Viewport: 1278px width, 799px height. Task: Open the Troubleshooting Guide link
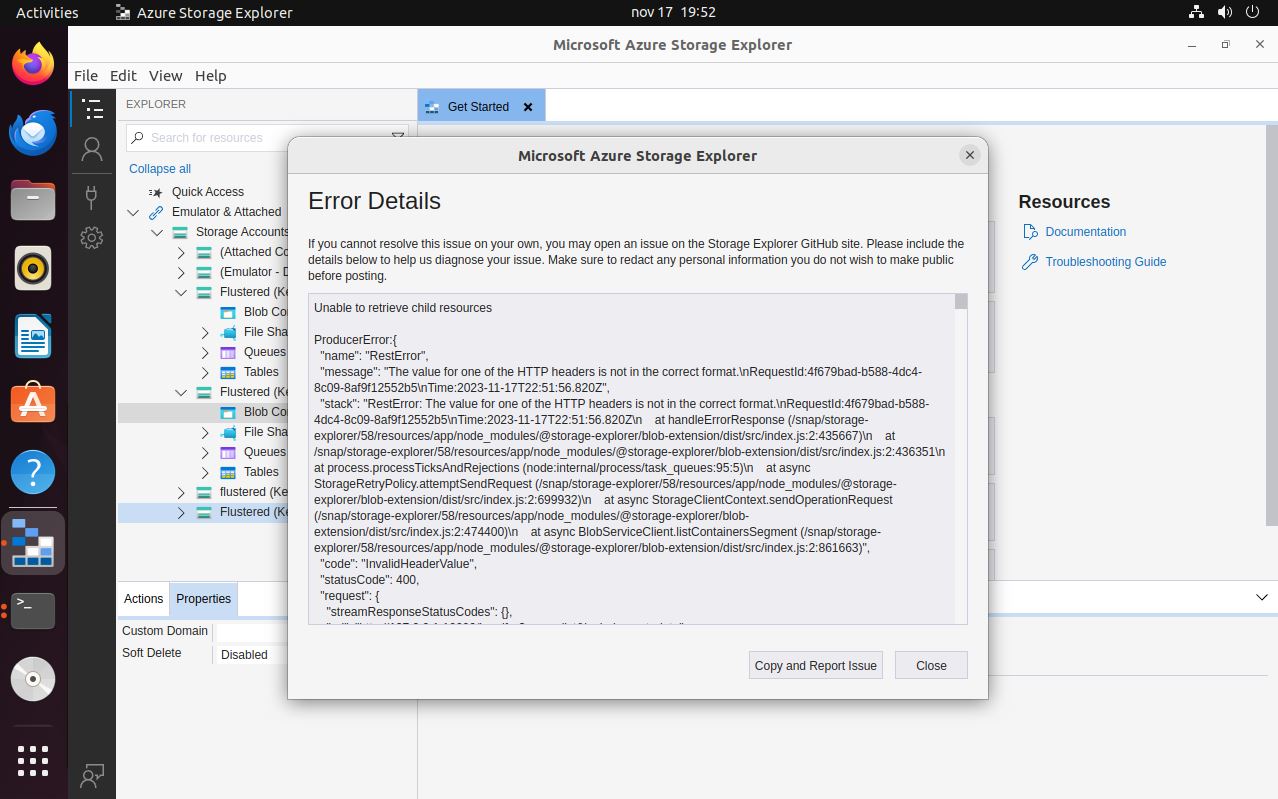[1105, 261]
